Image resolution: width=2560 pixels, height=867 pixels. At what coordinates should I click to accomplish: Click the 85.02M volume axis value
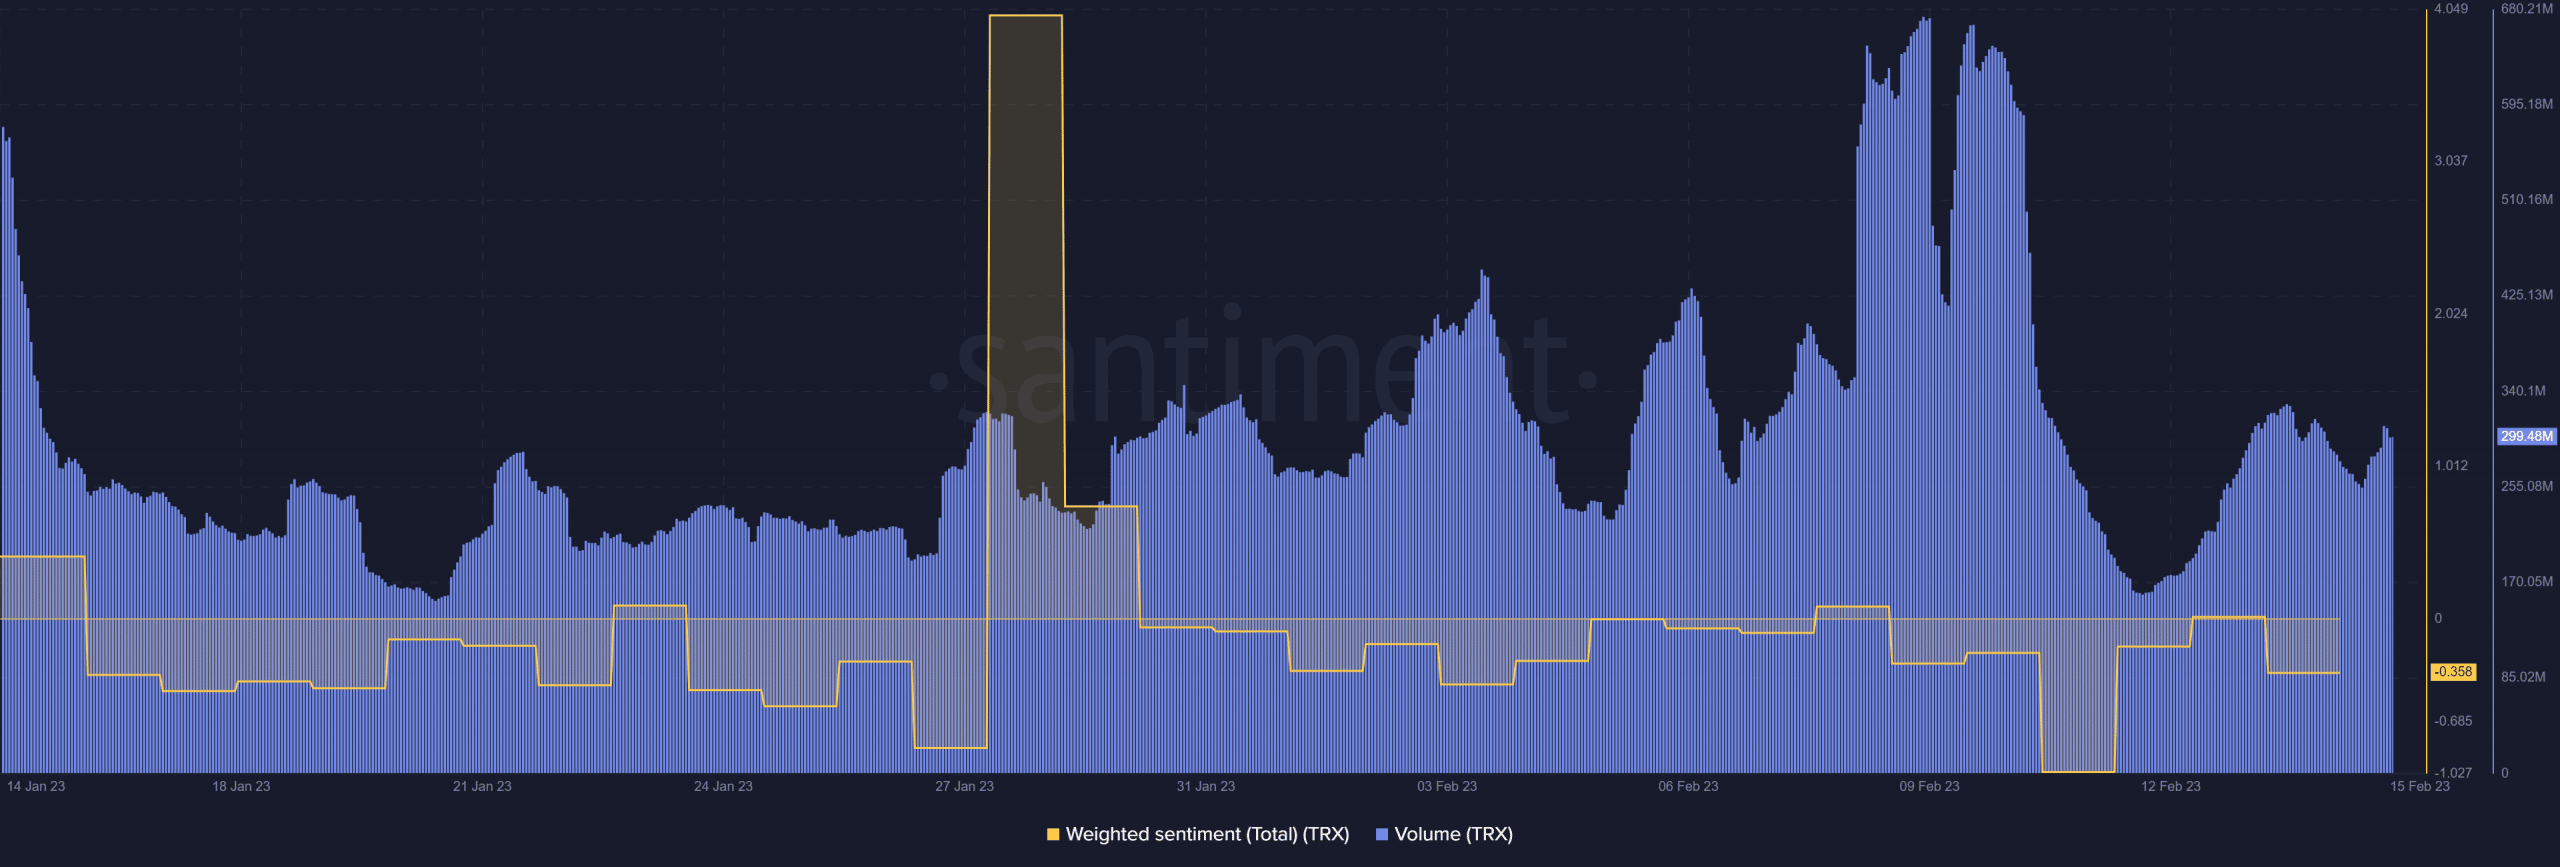pyautogui.click(x=2523, y=677)
